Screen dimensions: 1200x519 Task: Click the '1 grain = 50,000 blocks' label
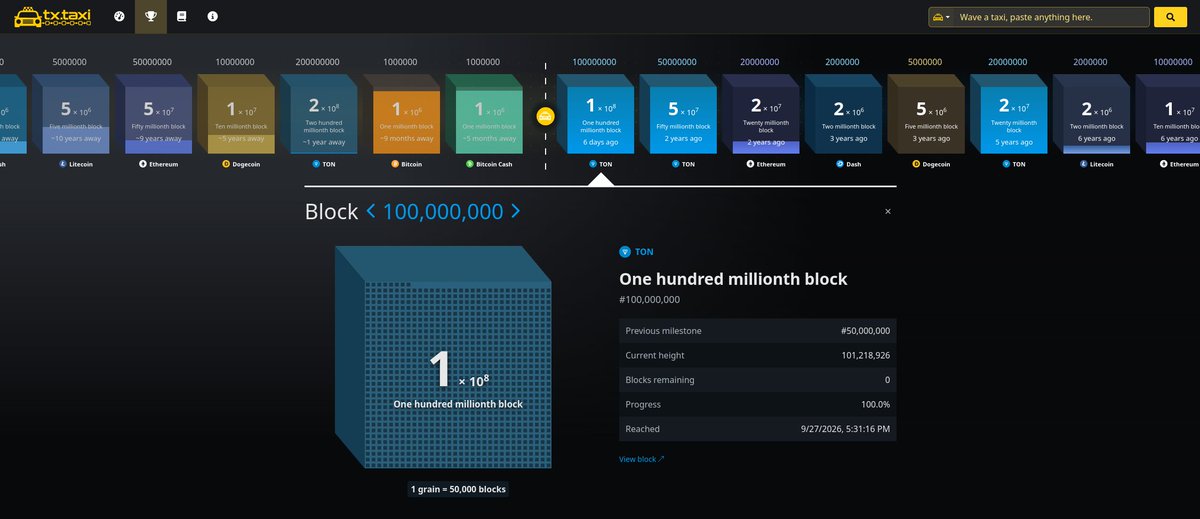pyautogui.click(x=458, y=489)
